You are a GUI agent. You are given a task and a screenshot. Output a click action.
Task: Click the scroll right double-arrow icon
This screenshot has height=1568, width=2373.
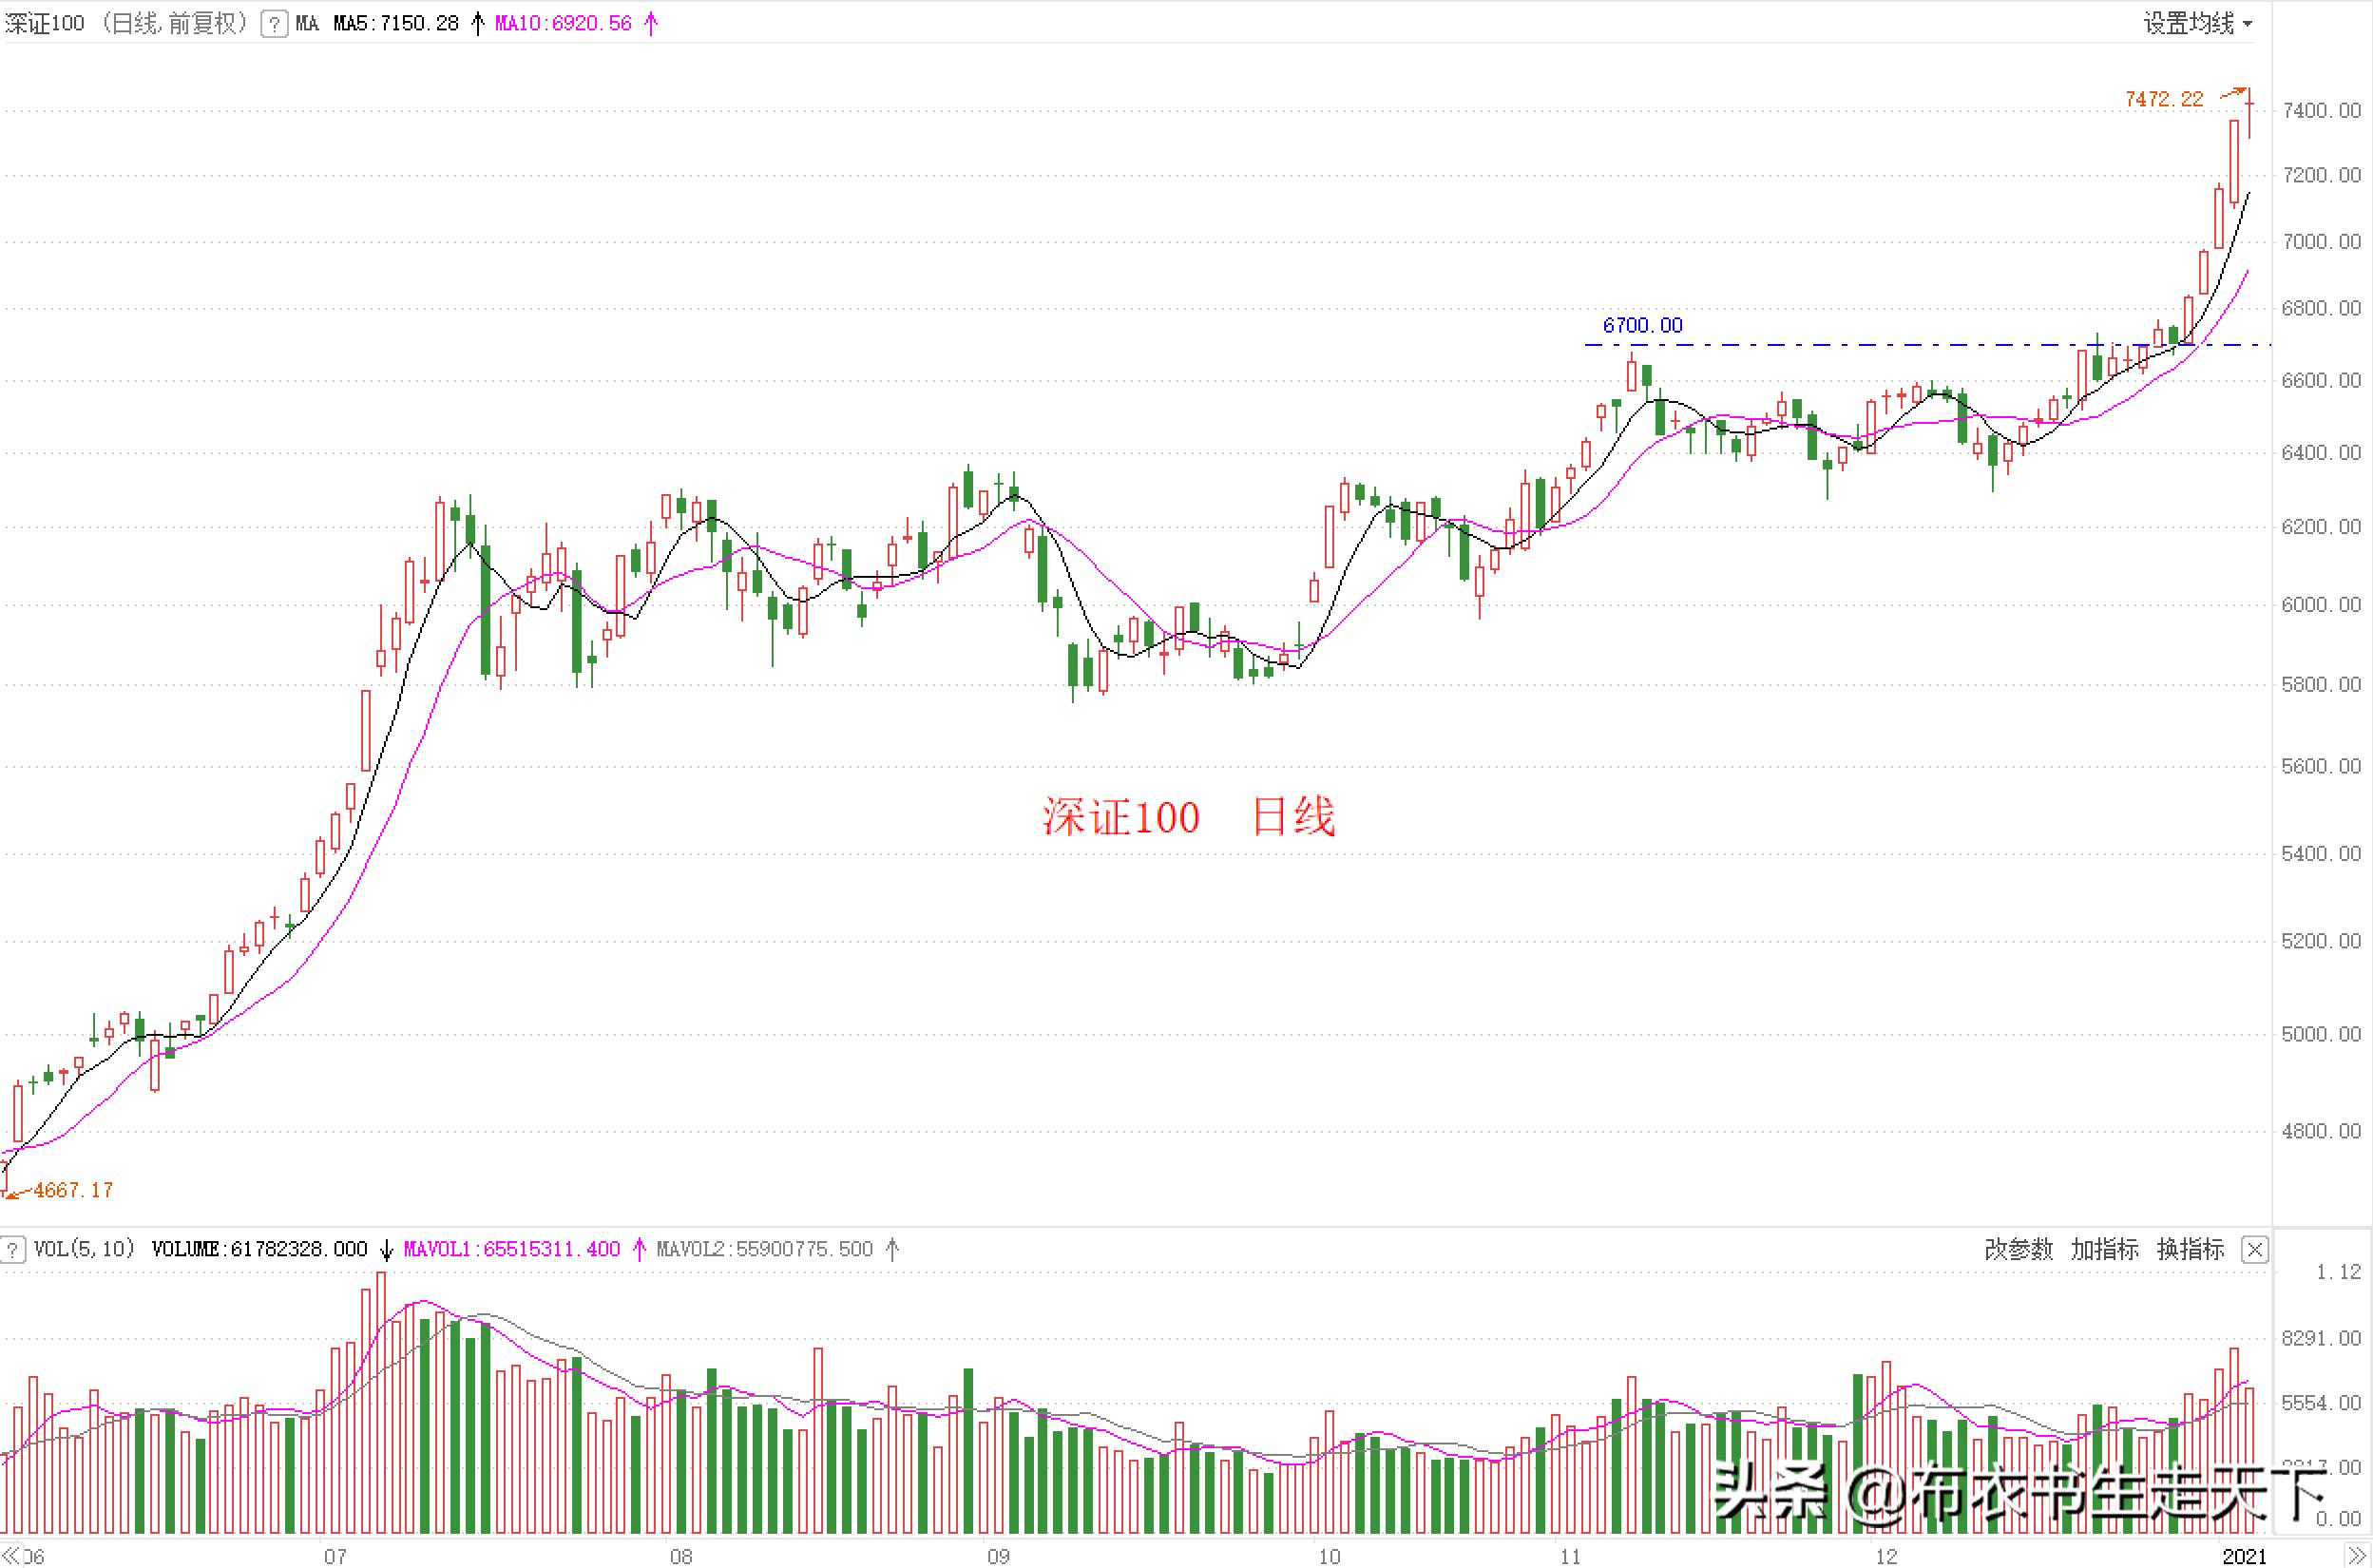point(2358,1555)
